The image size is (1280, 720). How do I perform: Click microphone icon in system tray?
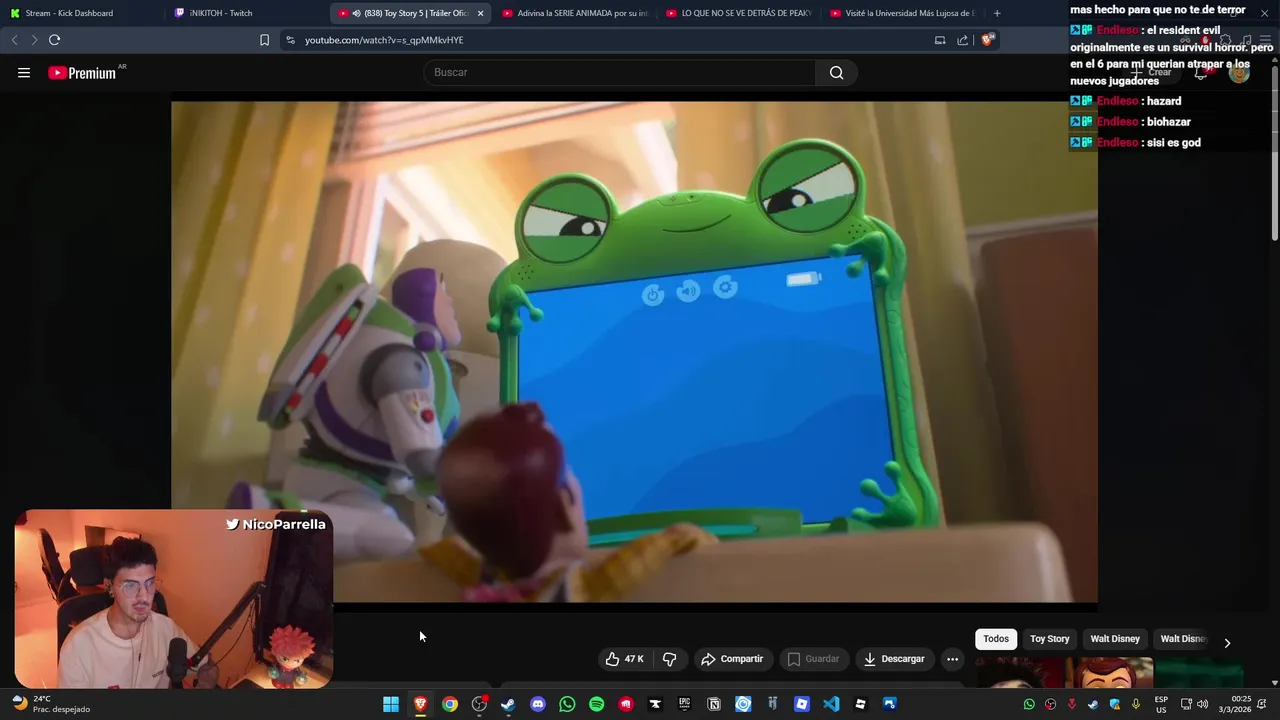tap(1136, 704)
